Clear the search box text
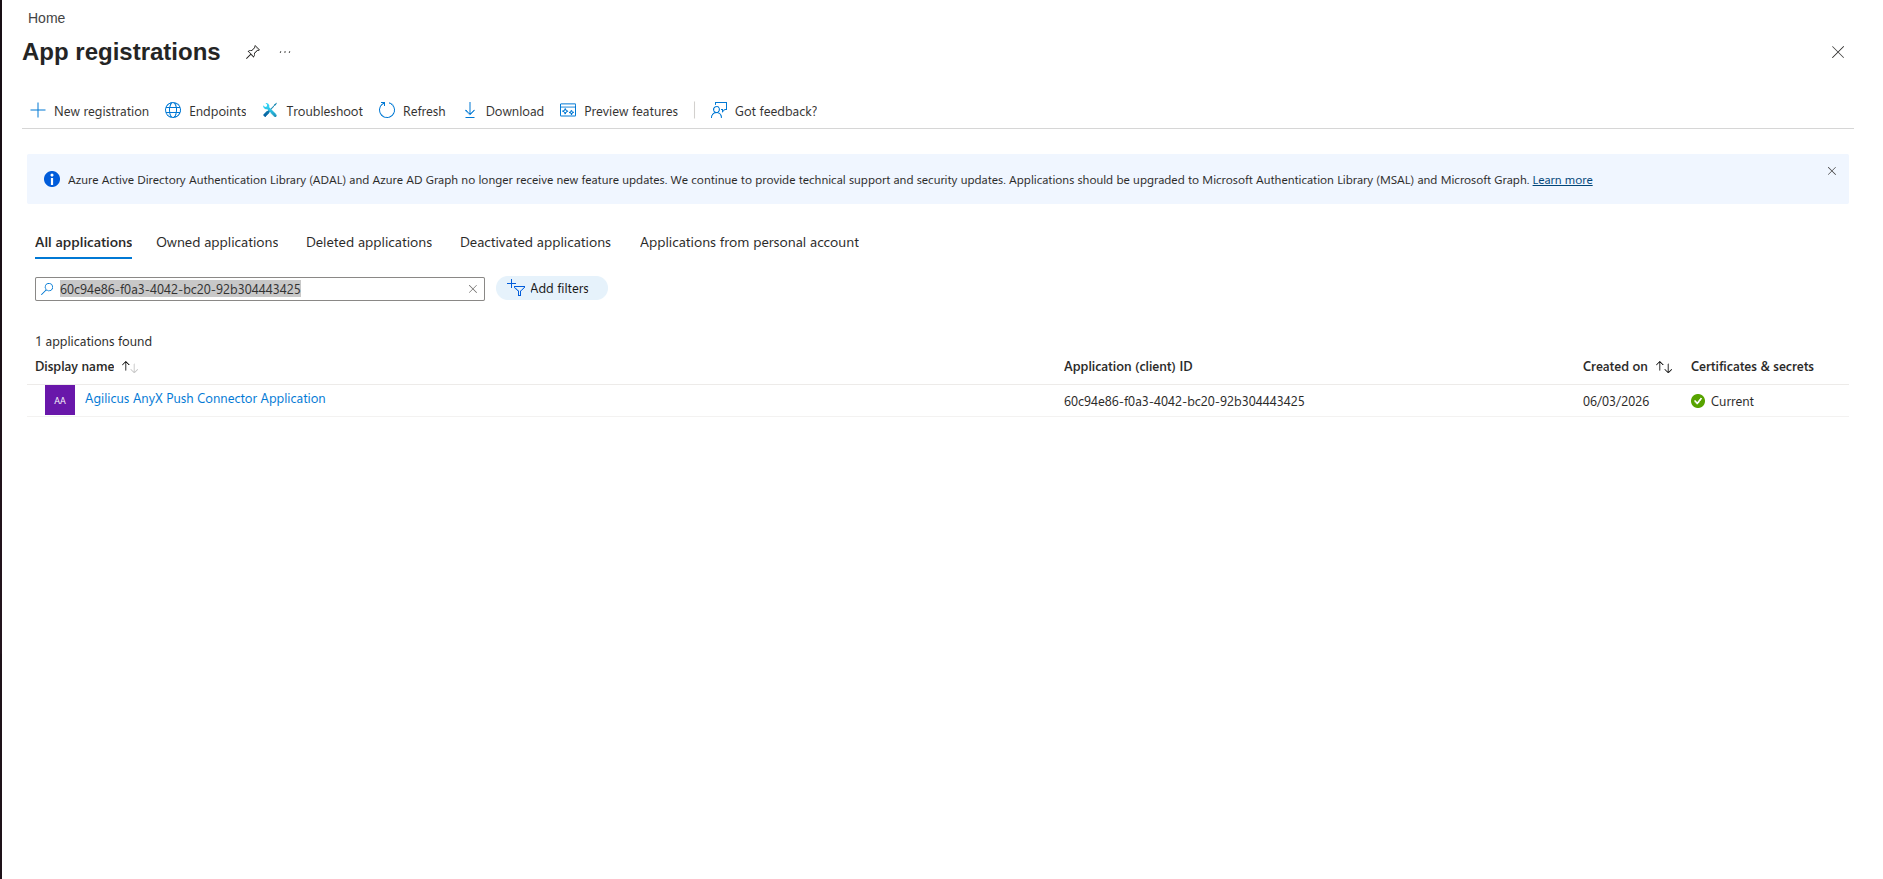The height and width of the screenshot is (879, 1883). [x=473, y=289]
